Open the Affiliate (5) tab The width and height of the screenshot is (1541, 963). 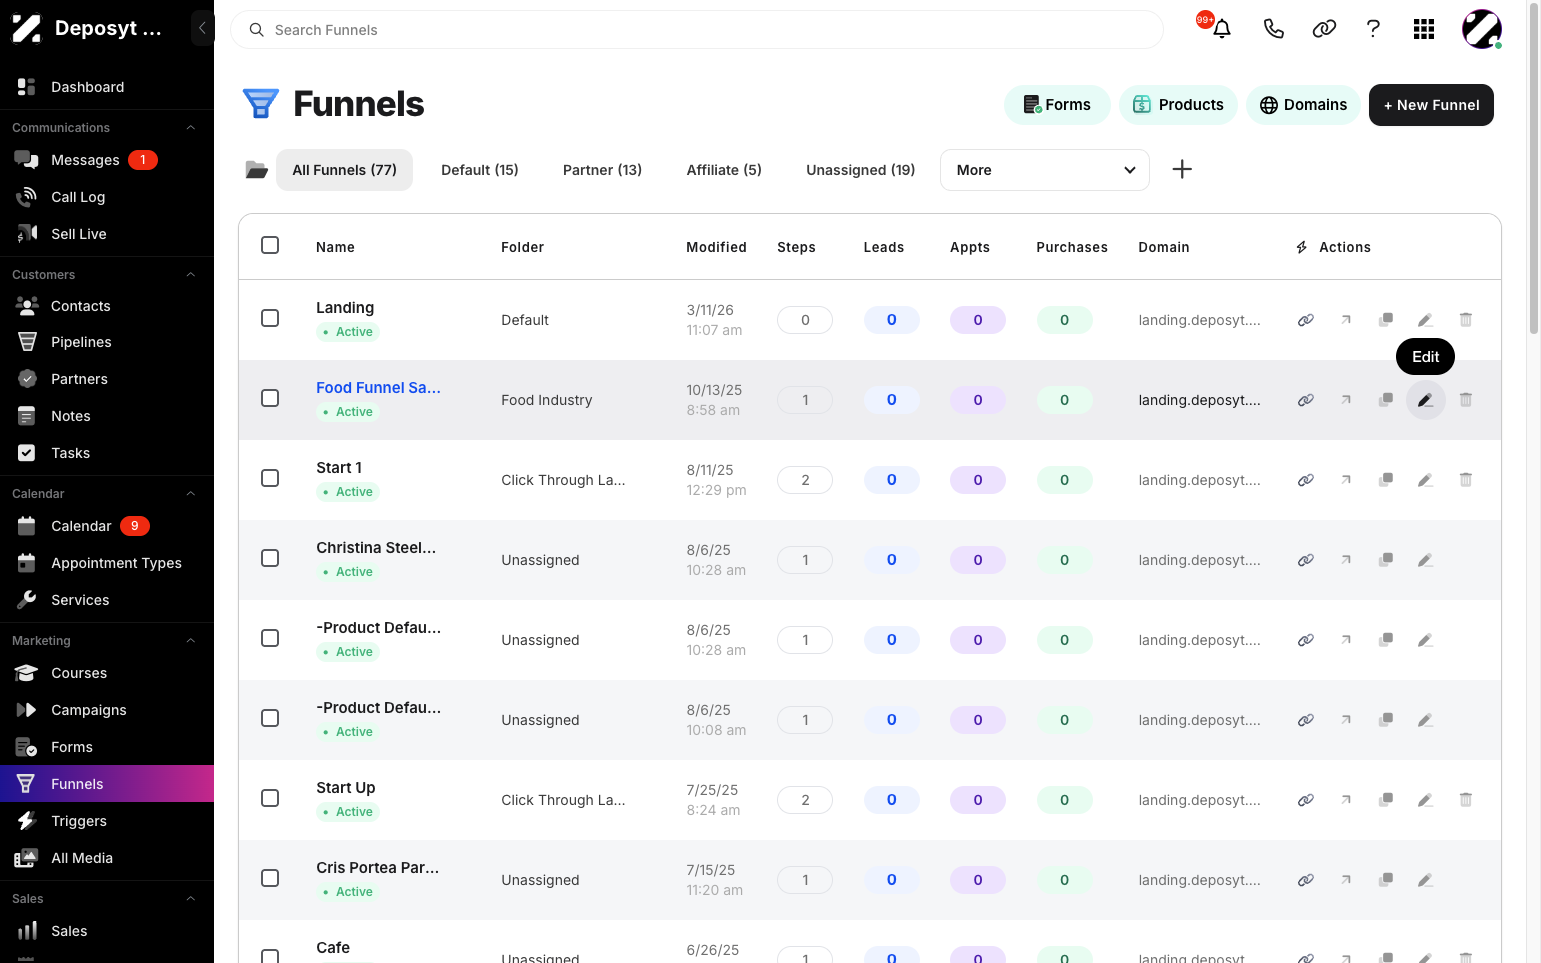click(x=724, y=170)
